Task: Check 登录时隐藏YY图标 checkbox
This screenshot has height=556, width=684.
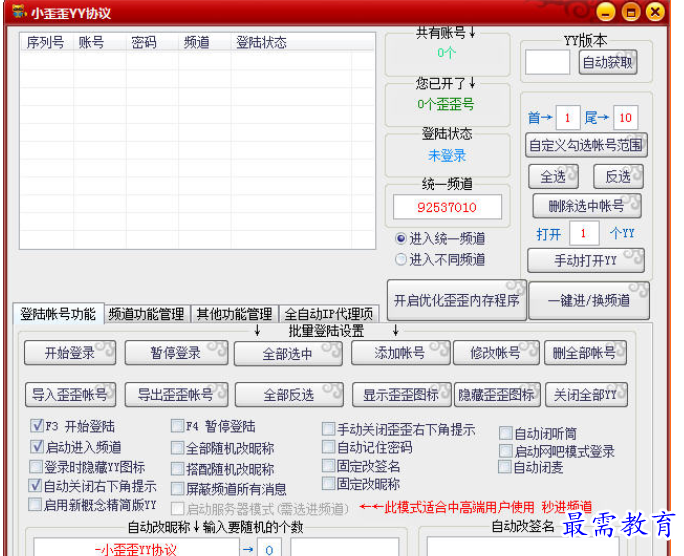Action: (36, 467)
